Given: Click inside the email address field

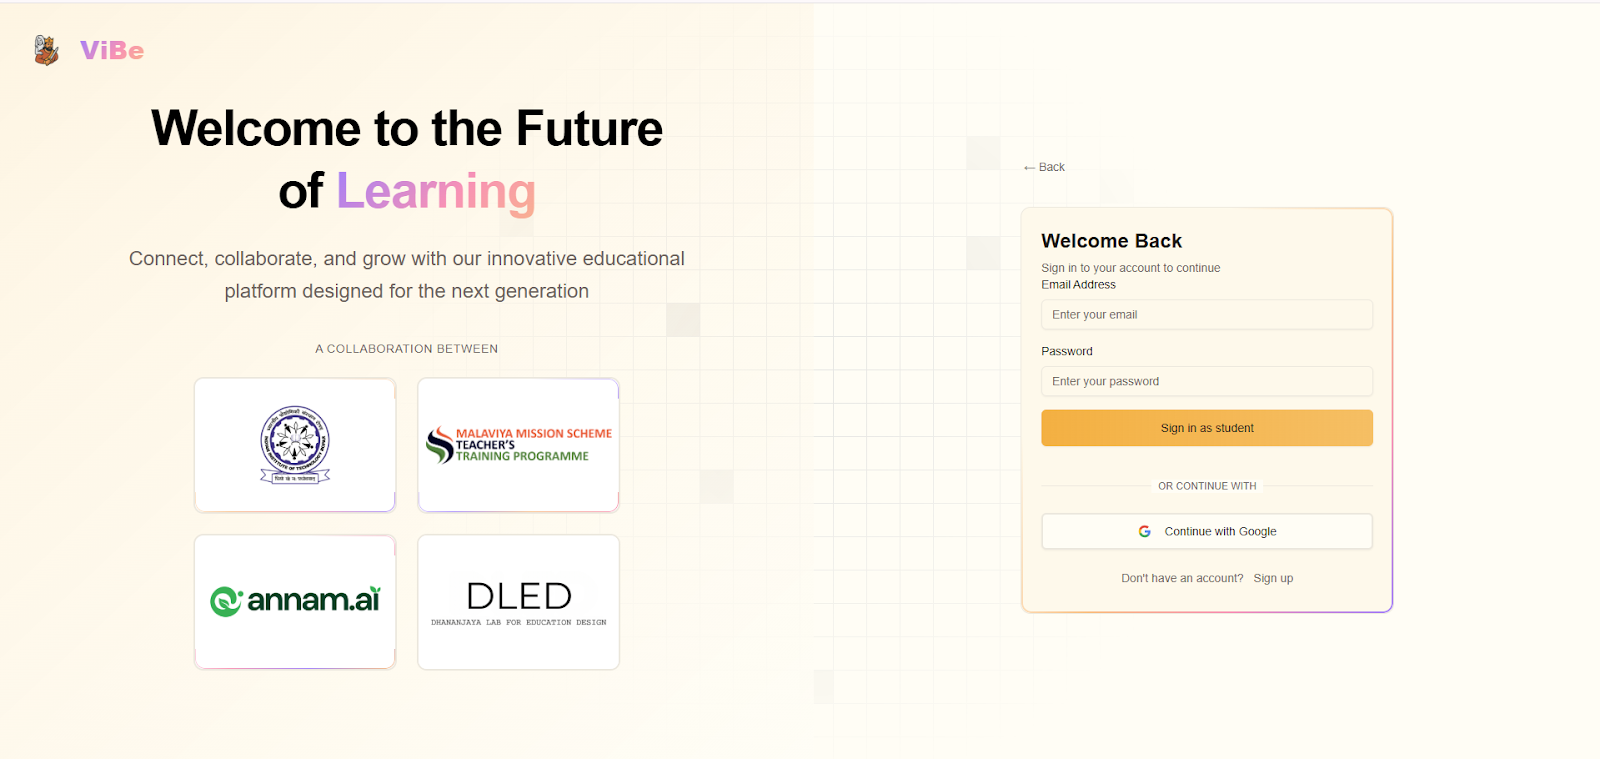Looking at the screenshot, I should (x=1206, y=314).
